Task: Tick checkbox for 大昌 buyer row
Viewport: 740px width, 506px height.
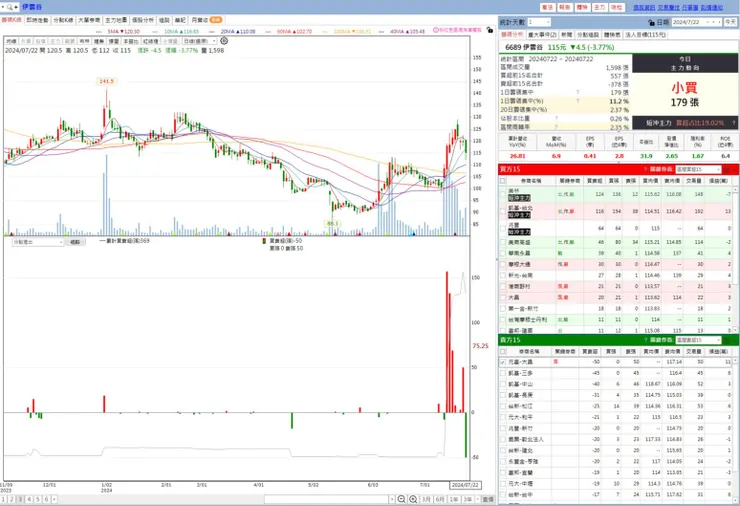Action: (503, 297)
